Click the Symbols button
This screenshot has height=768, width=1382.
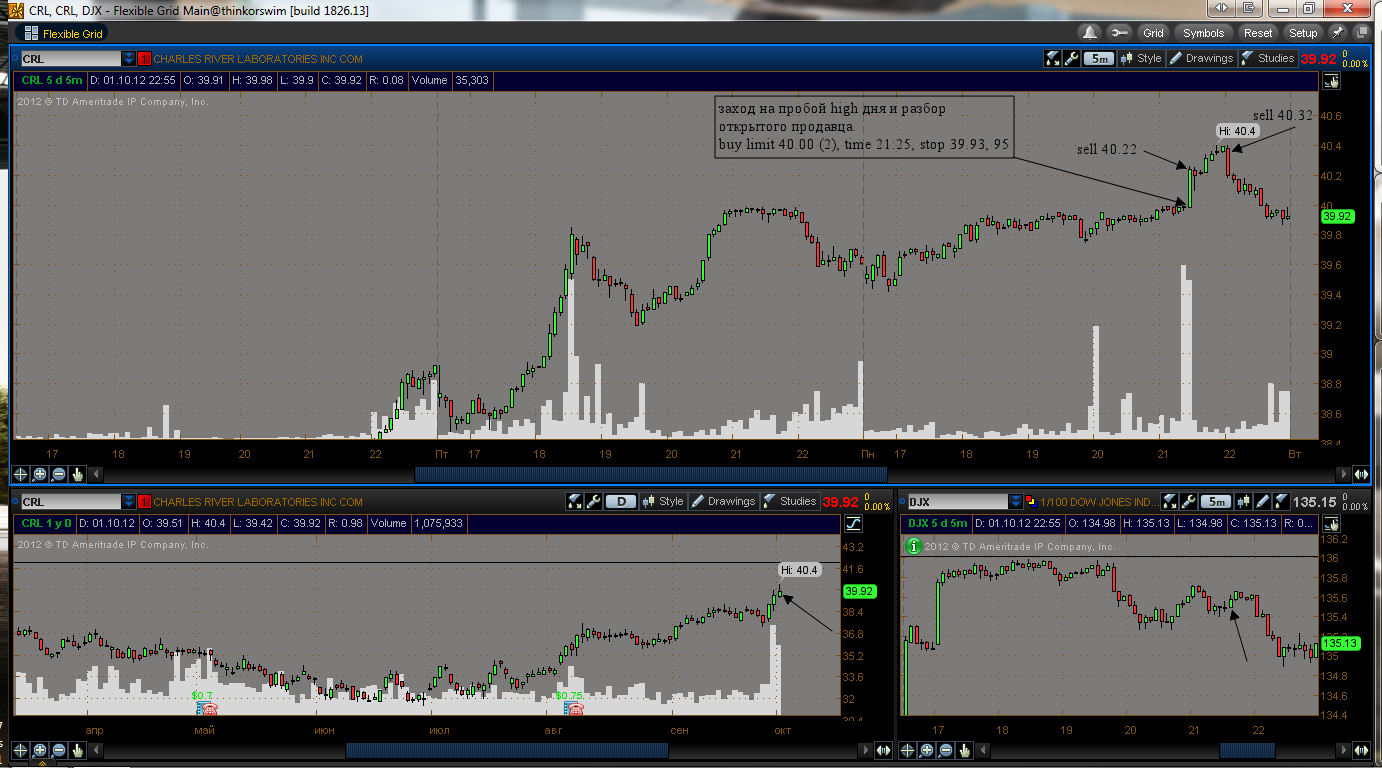click(1204, 33)
